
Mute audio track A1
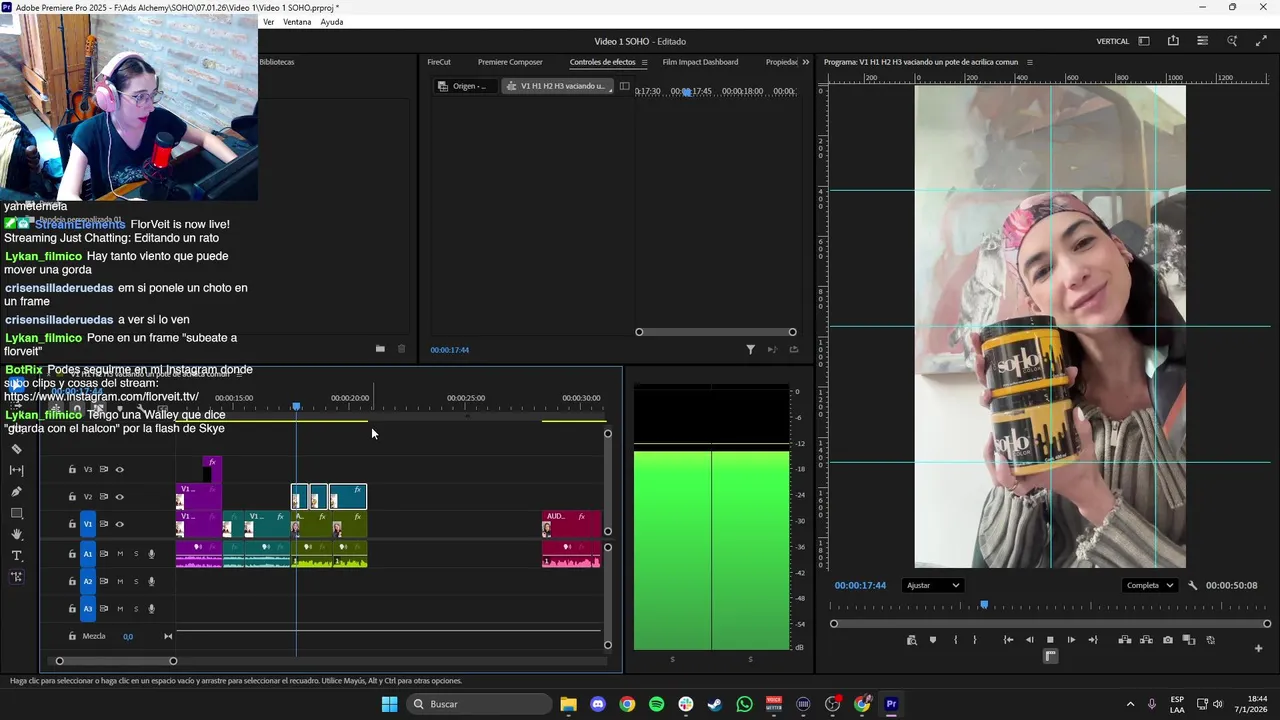pyautogui.click(x=120, y=554)
